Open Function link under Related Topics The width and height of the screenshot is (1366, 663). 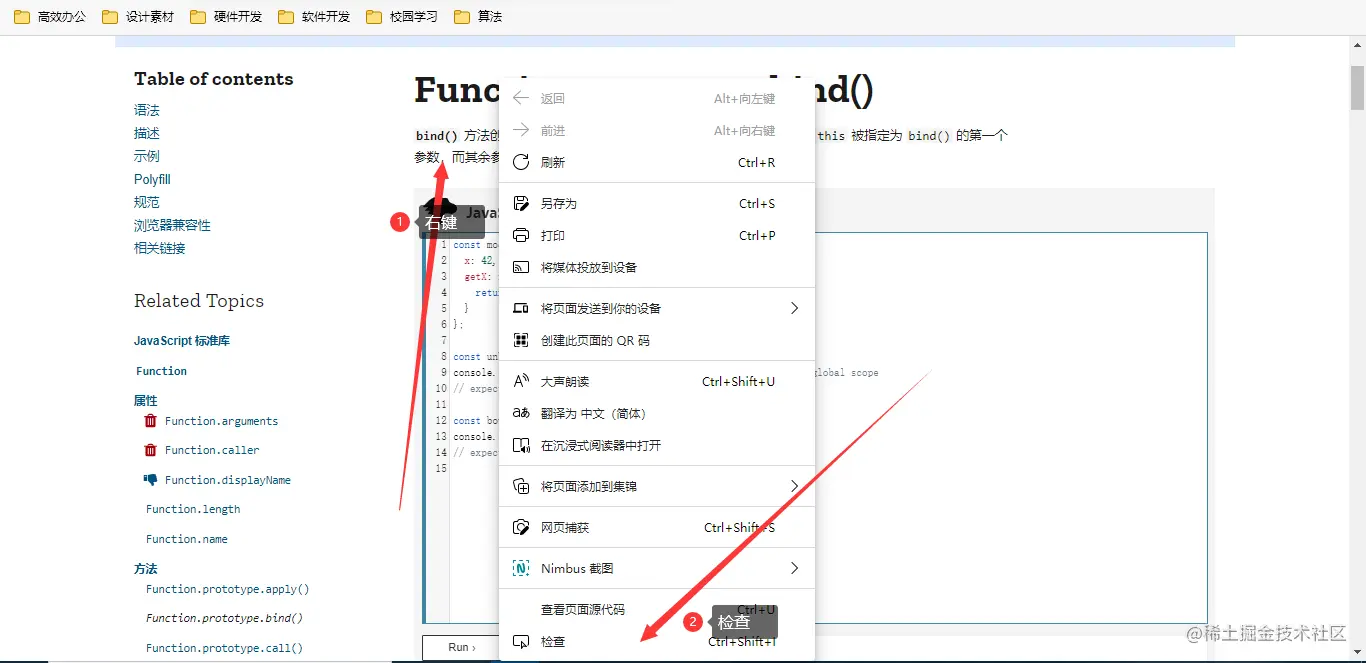tap(162, 371)
